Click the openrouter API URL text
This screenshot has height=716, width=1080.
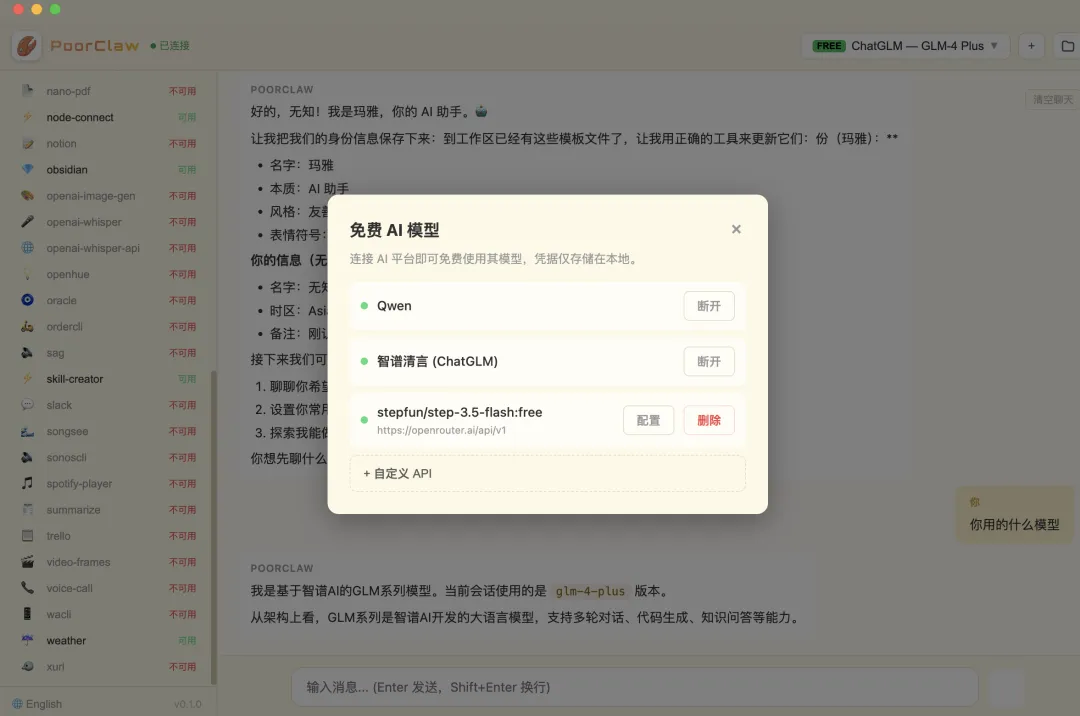(442, 430)
